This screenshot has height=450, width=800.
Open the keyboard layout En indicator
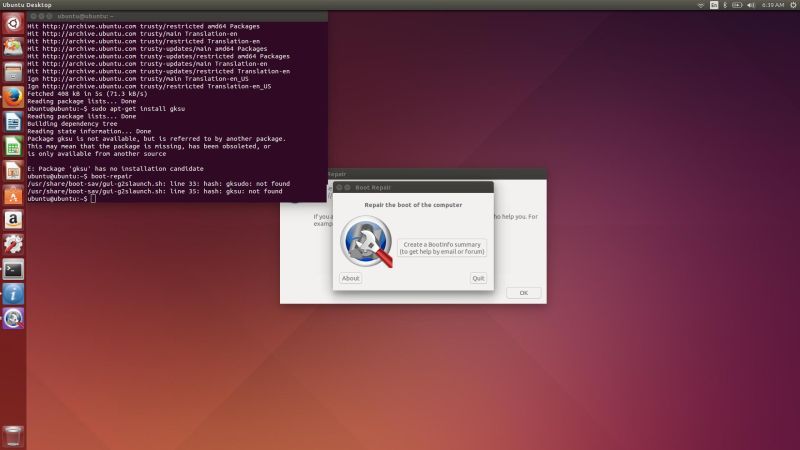[x=714, y=5]
